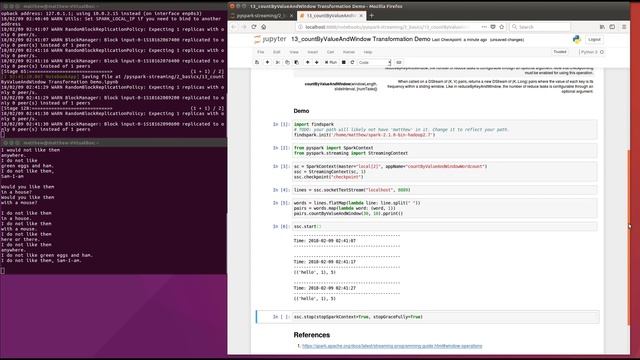640x360 pixels.
Task: Open the page actions three-dots menu
Action: point(484,27)
